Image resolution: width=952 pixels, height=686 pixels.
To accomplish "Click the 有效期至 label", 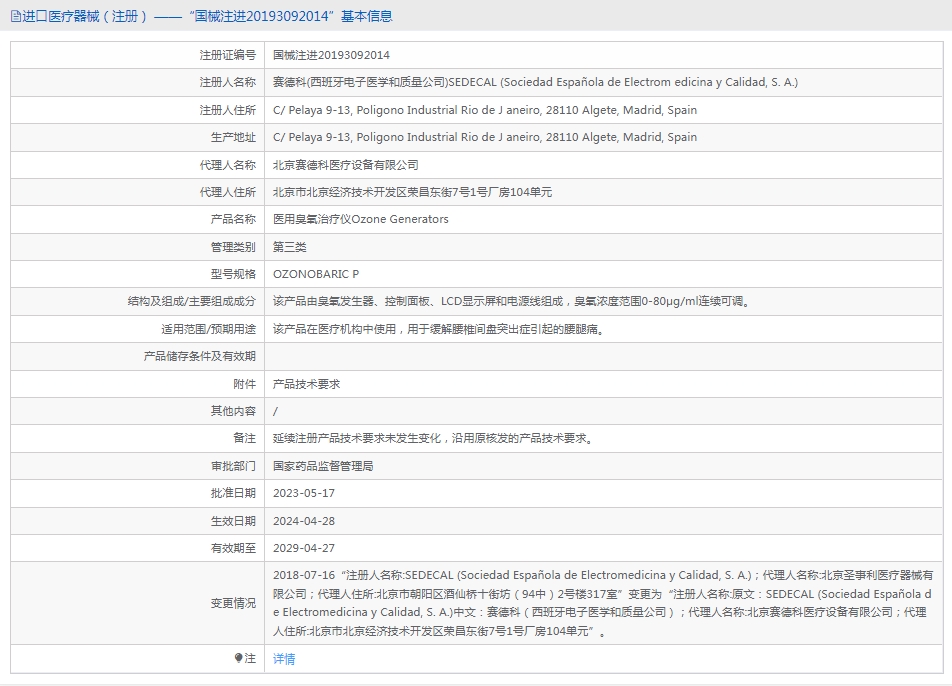I will tap(233, 548).
